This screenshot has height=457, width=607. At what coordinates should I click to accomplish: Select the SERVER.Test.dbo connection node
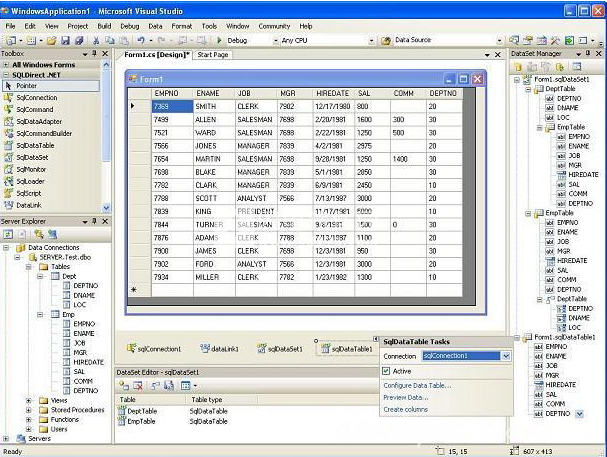pyautogui.click(x=65, y=257)
